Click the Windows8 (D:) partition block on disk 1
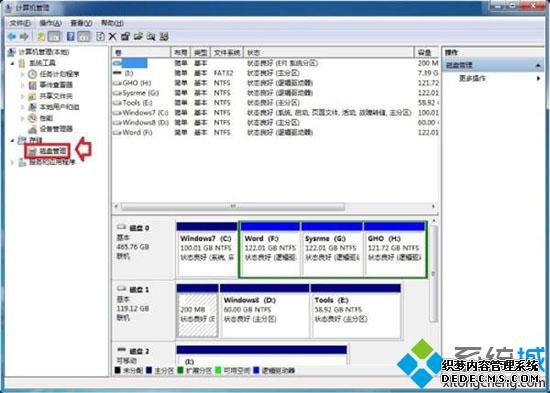The height and width of the screenshot is (393, 550). [265, 311]
